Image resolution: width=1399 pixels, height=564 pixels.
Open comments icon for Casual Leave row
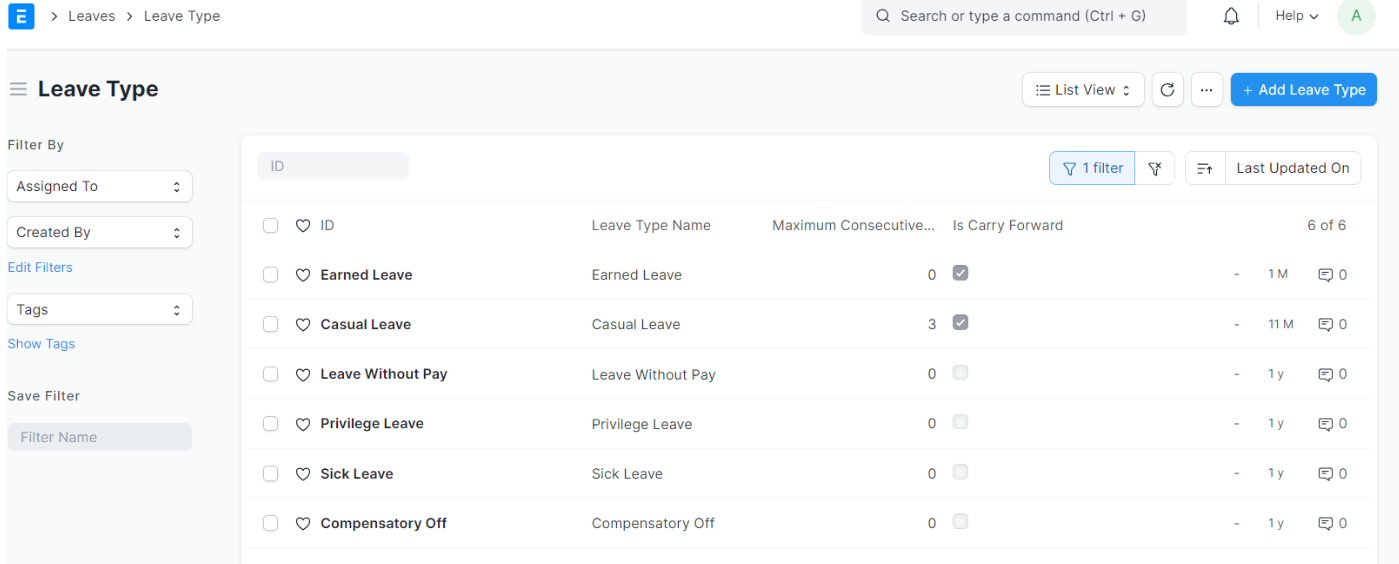[x=1326, y=324]
